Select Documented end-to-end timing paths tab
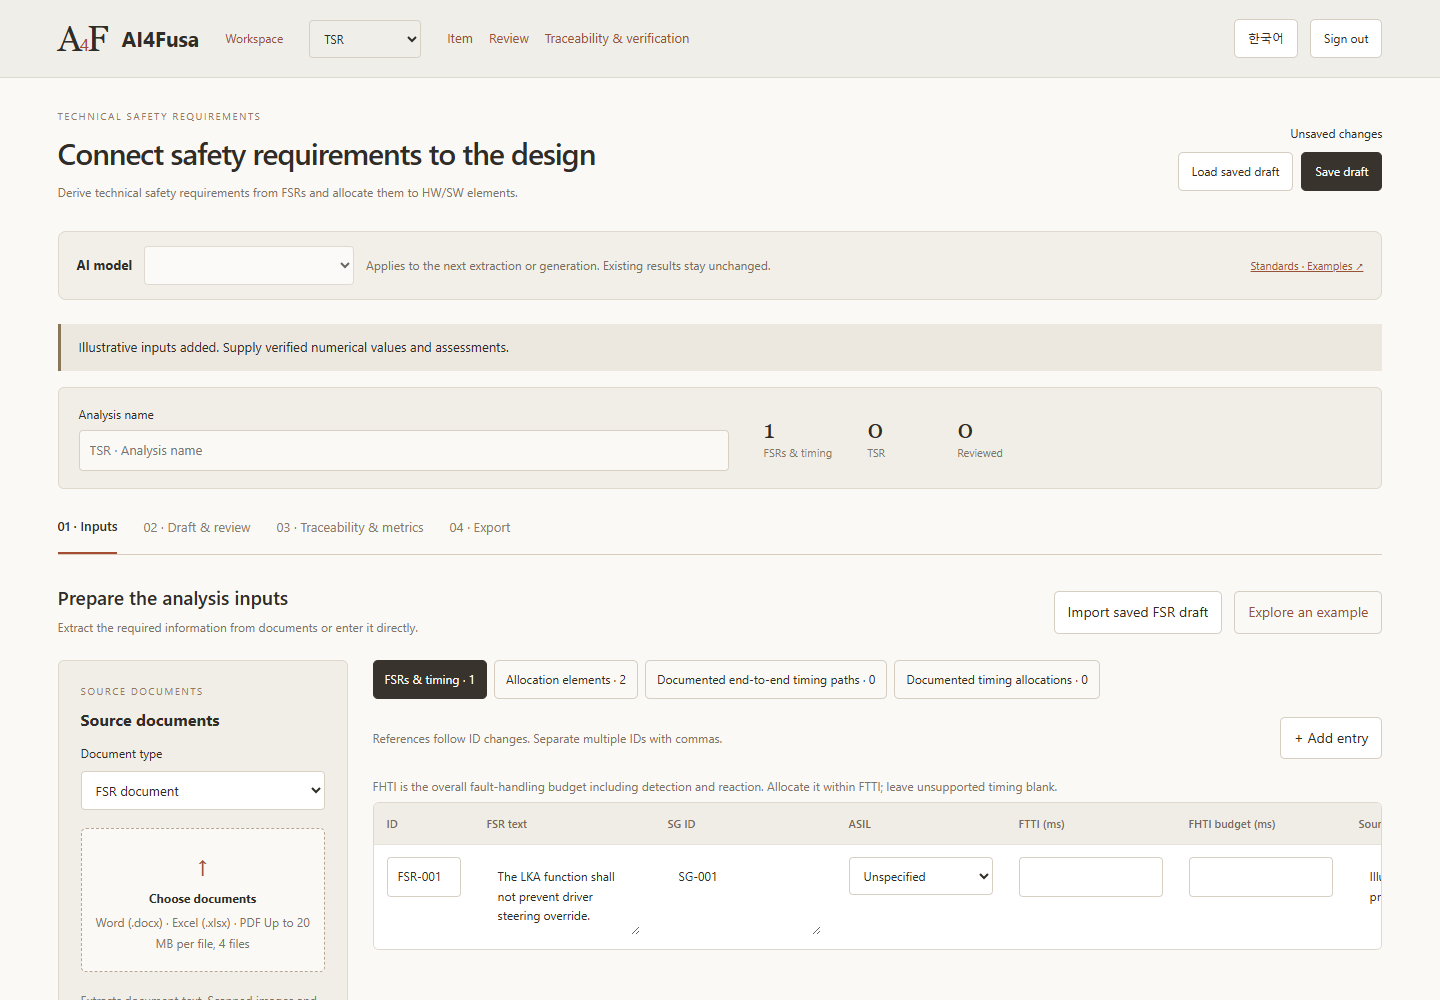The width and height of the screenshot is (1440, 1000). (766, 680)
